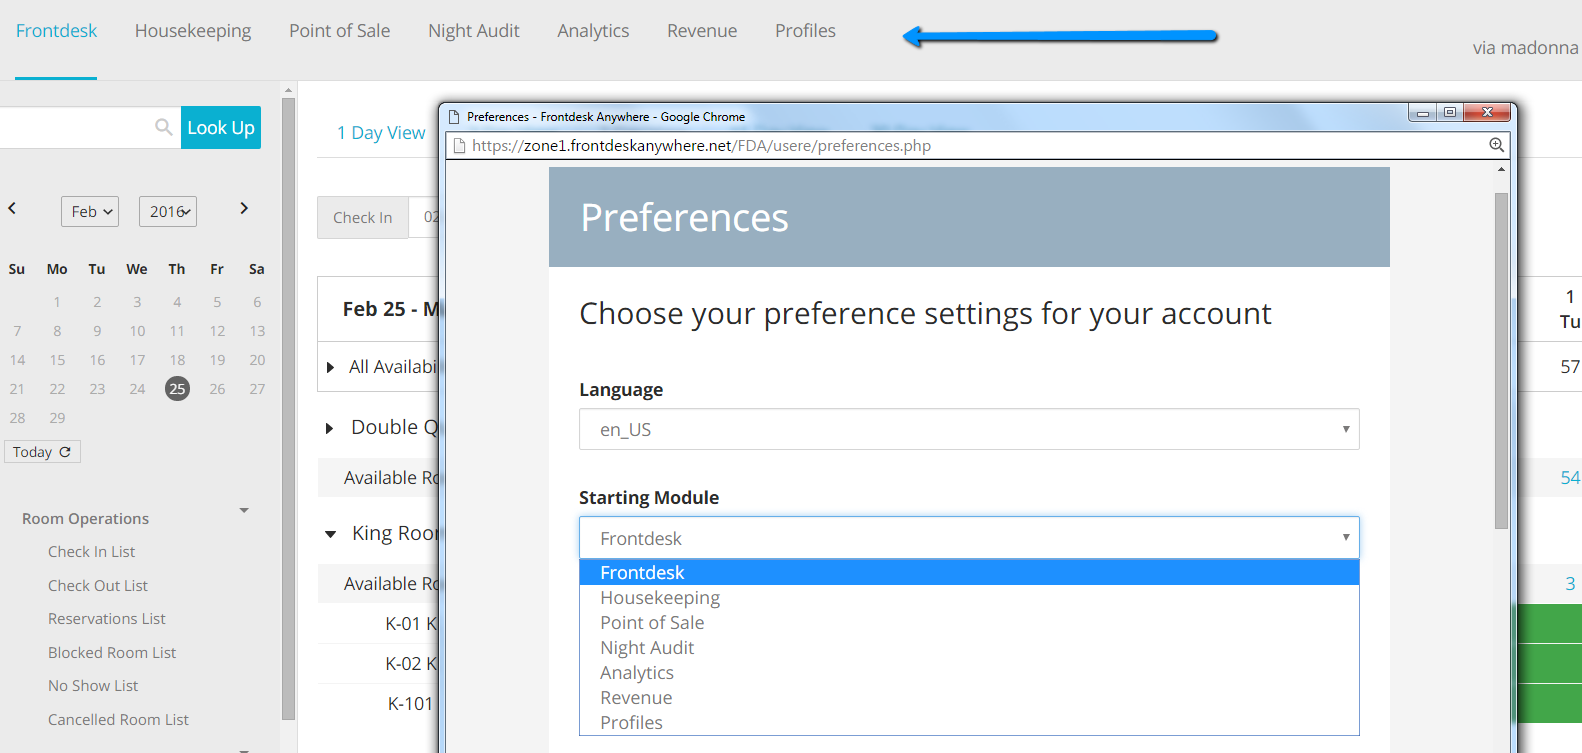Viewport: 1582px width, 753px height.
Task: Click the Look Up button
Action: pos(221,127)
